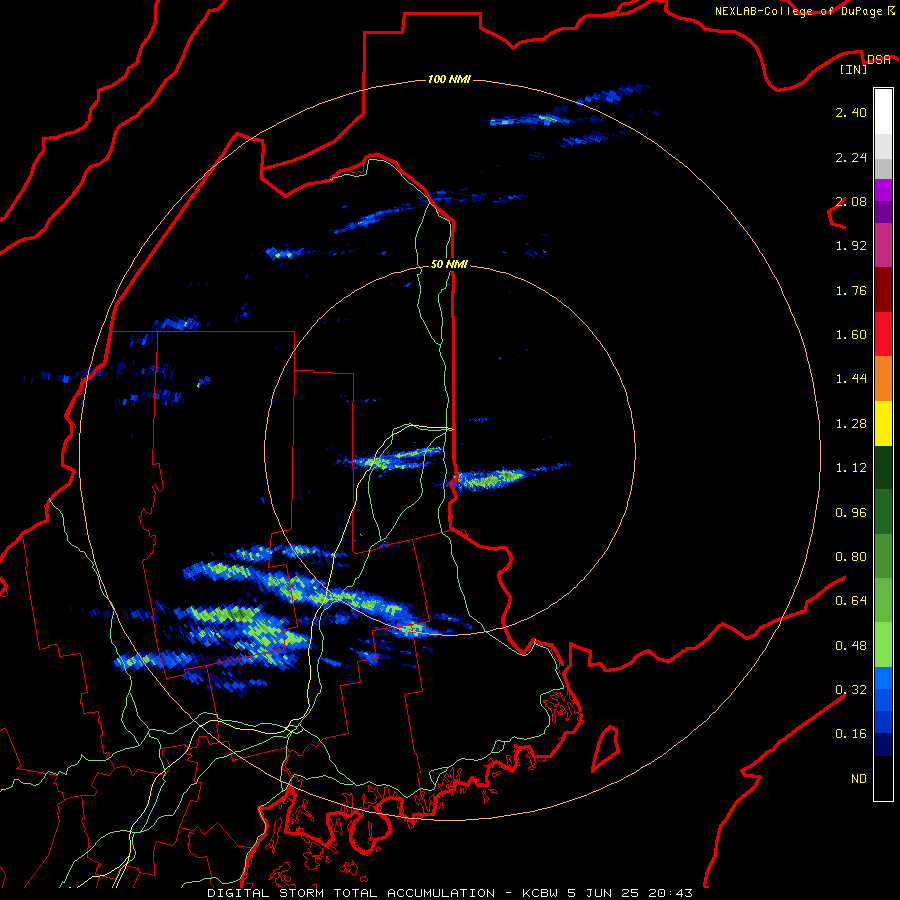The image size is (900, 900).
Task: Click the darkest green 1.12 legend swatch
Action: point(883,468)
